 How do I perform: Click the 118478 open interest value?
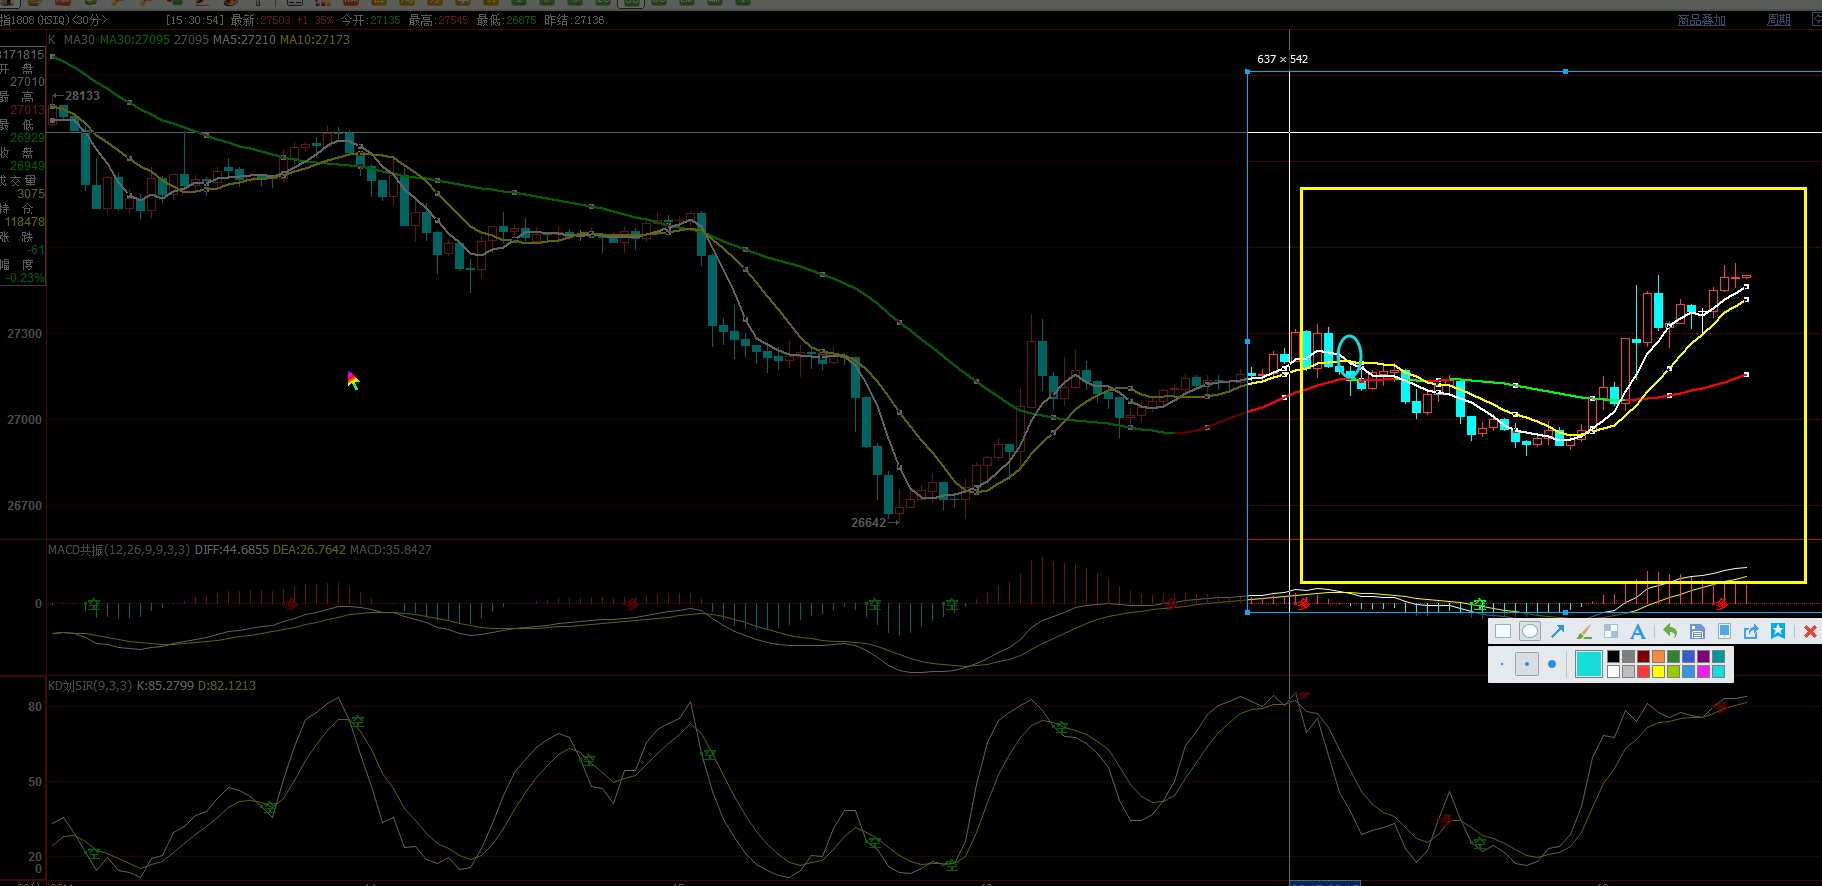(x=25, y=222)
